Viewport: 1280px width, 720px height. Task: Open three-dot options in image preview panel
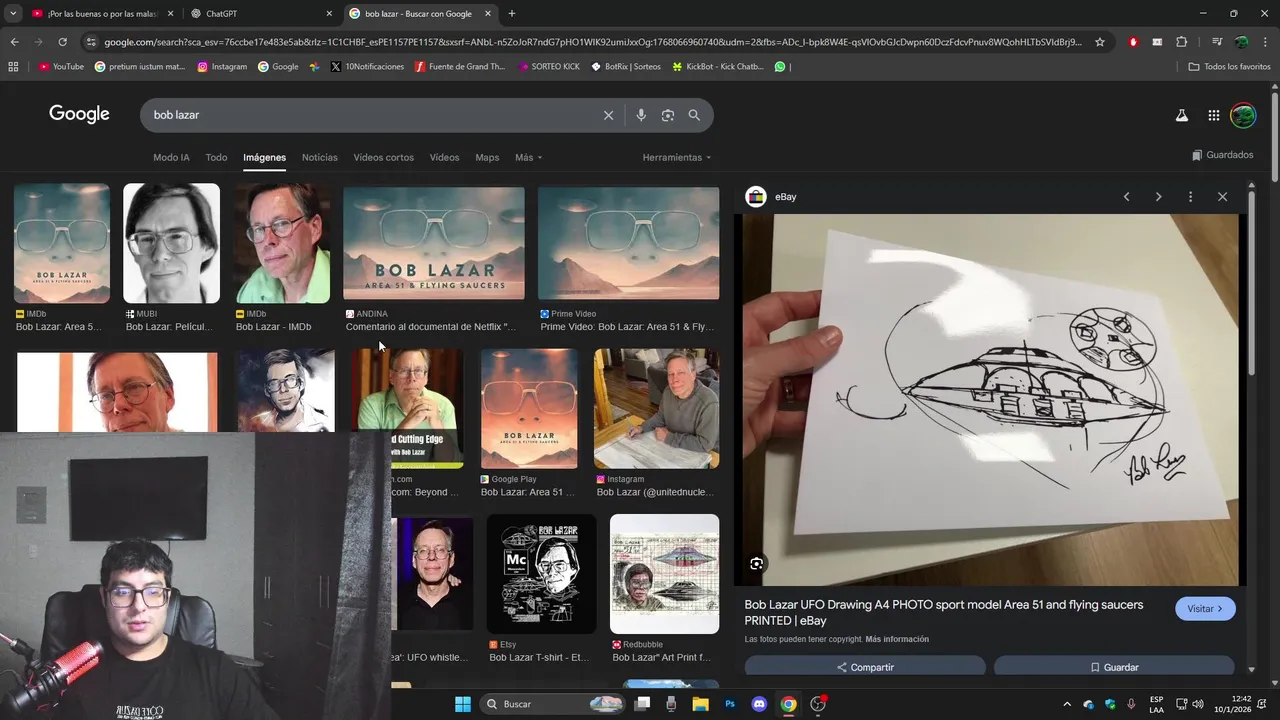[1190, 197]
